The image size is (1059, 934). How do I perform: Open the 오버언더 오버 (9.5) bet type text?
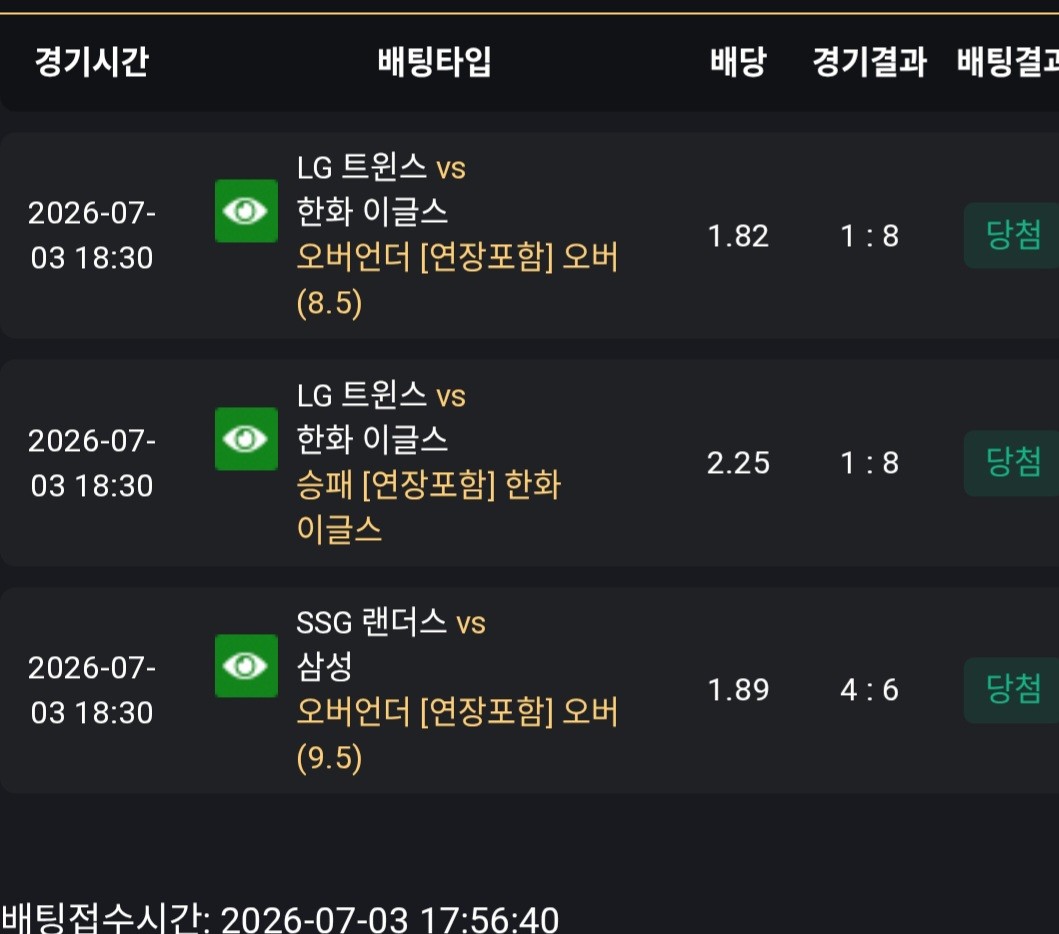[x=457, y=734]
